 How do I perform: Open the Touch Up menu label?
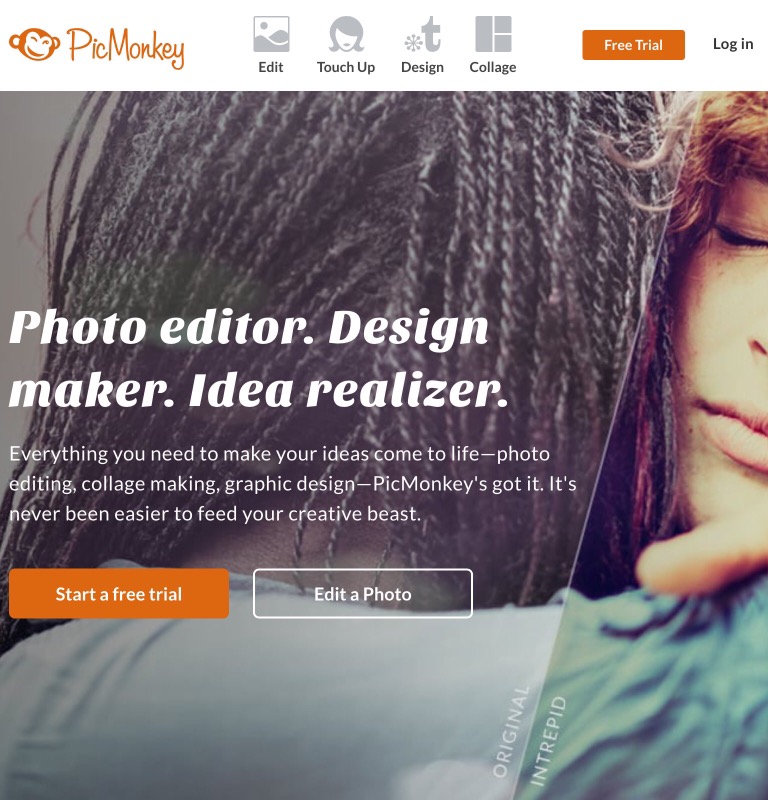point(346,67)
